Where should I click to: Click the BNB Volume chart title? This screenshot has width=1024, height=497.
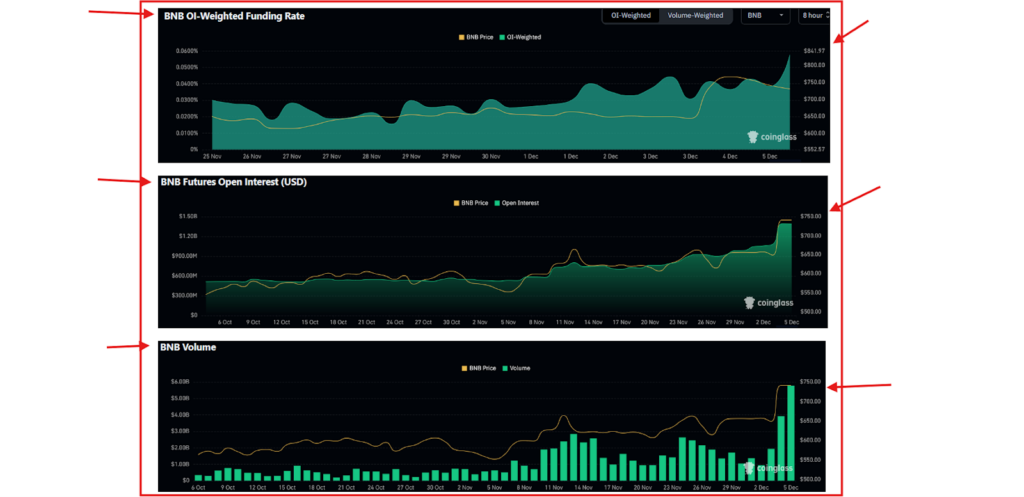pos(187,347)
